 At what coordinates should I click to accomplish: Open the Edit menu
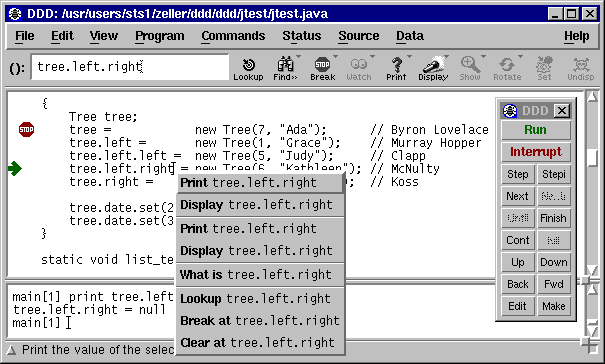(62, 36)
